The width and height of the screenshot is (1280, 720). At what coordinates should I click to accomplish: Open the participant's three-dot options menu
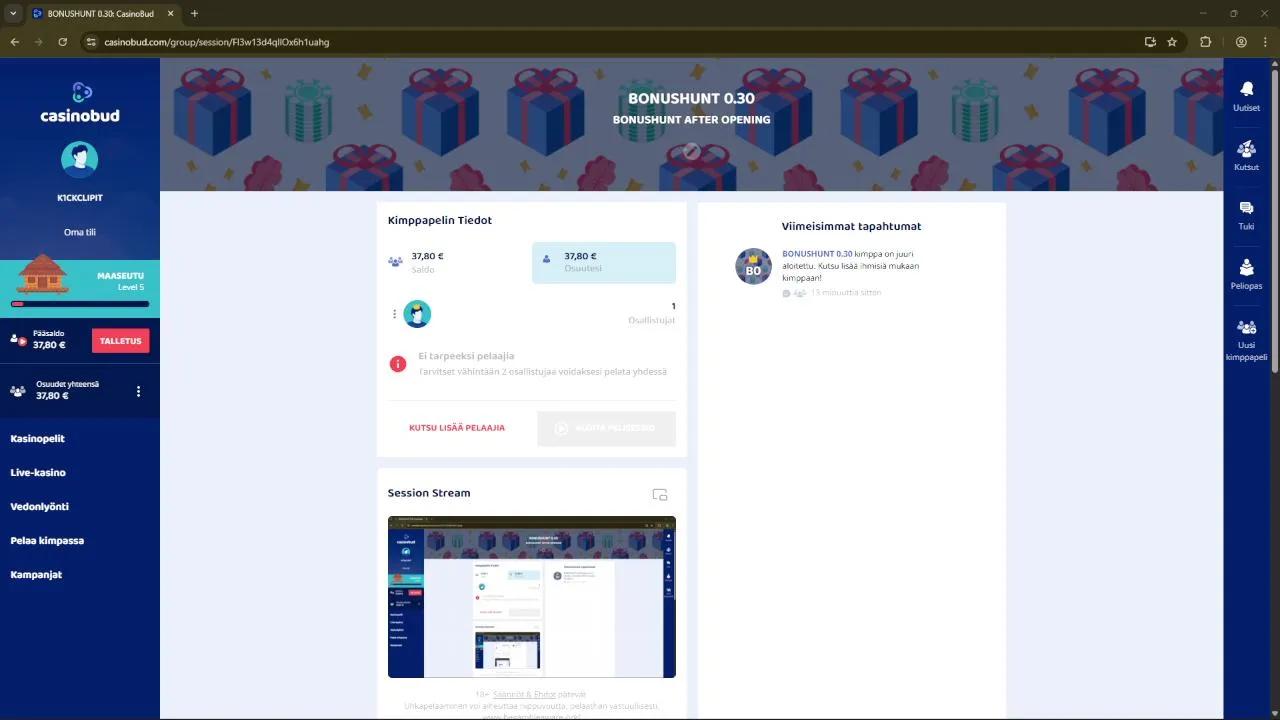[x=394, y=314]
